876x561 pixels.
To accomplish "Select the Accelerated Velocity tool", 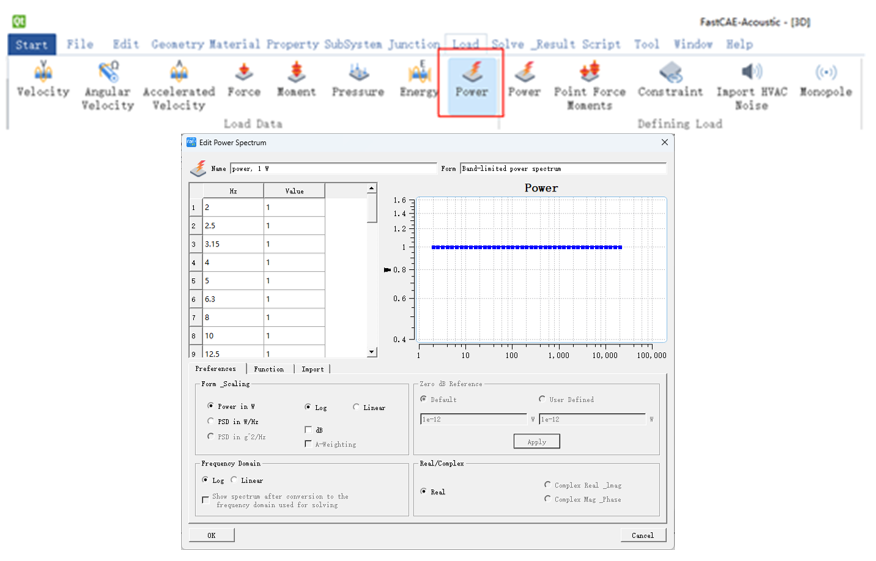I will coord(178,73).
